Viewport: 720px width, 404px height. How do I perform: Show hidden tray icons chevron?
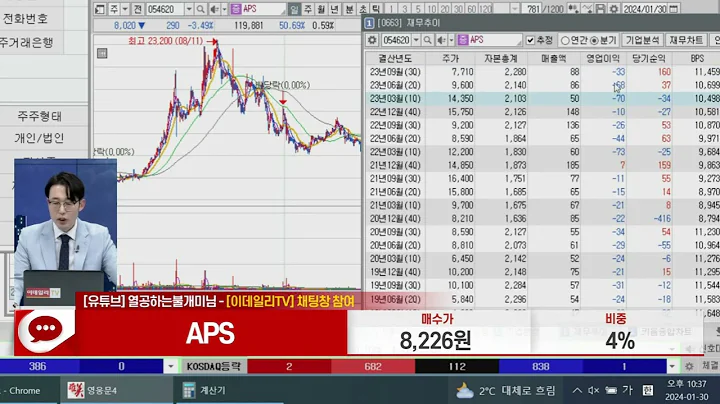(577, 390)
